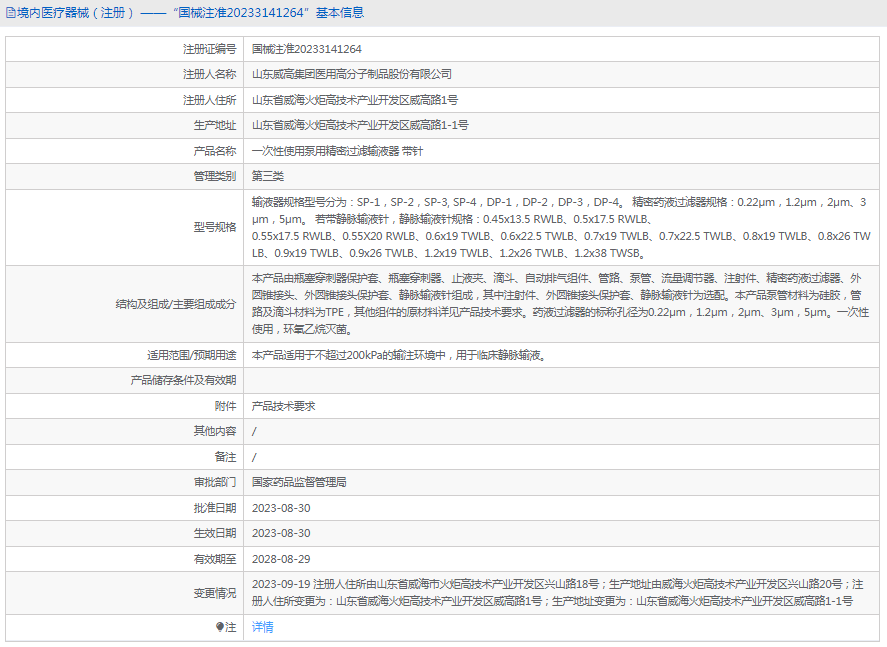
Task: Select address 山东省威海火炬高技术产业开发区威高路1号
Action: click(355, 100)
